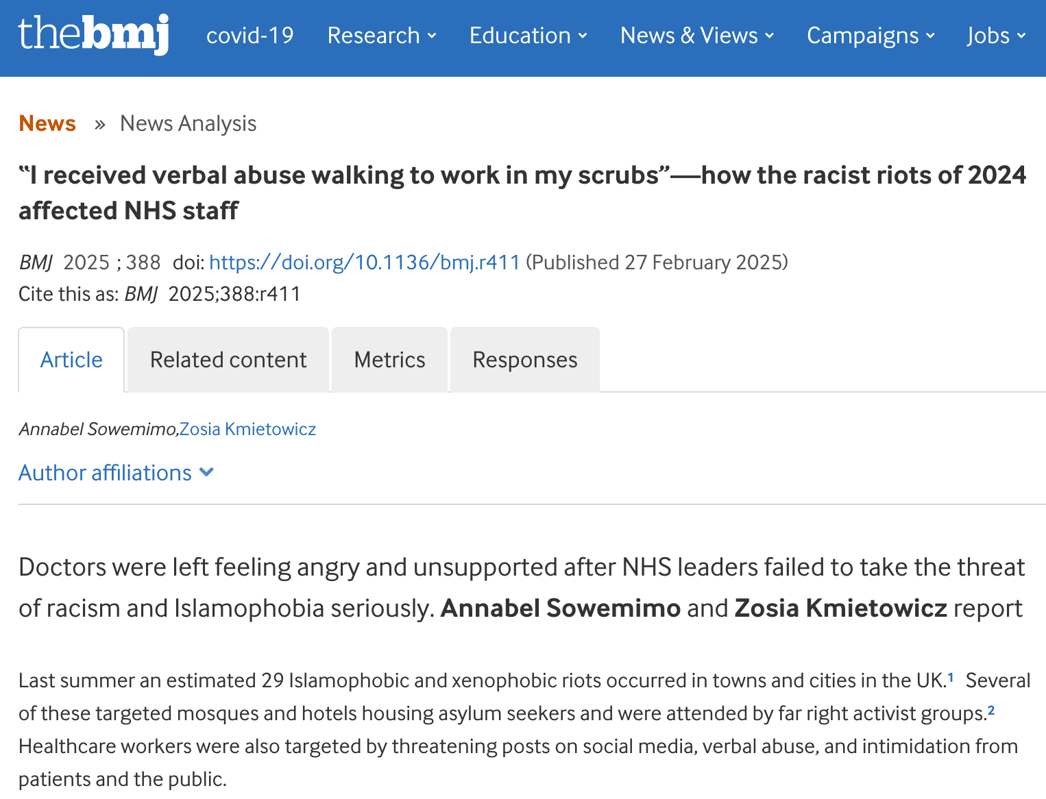Open the Metrics tab
The width and height of the screenshot is (1046, 799).
(x=389, y=360)
